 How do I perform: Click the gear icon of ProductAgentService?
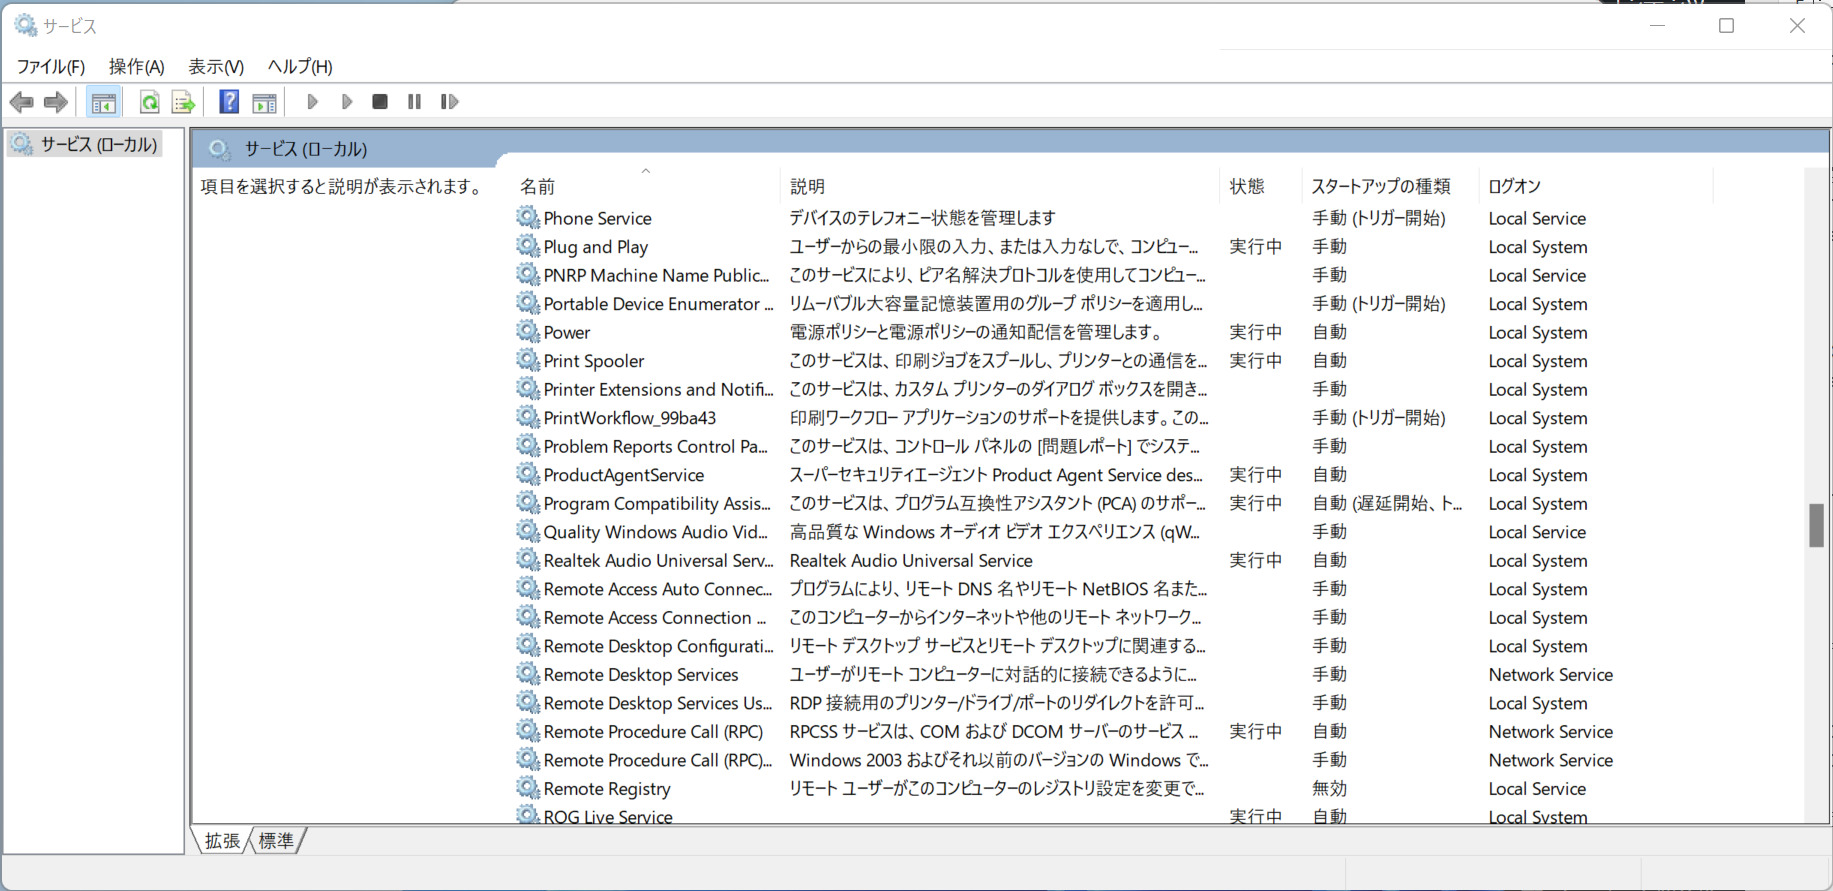(528, 474)
